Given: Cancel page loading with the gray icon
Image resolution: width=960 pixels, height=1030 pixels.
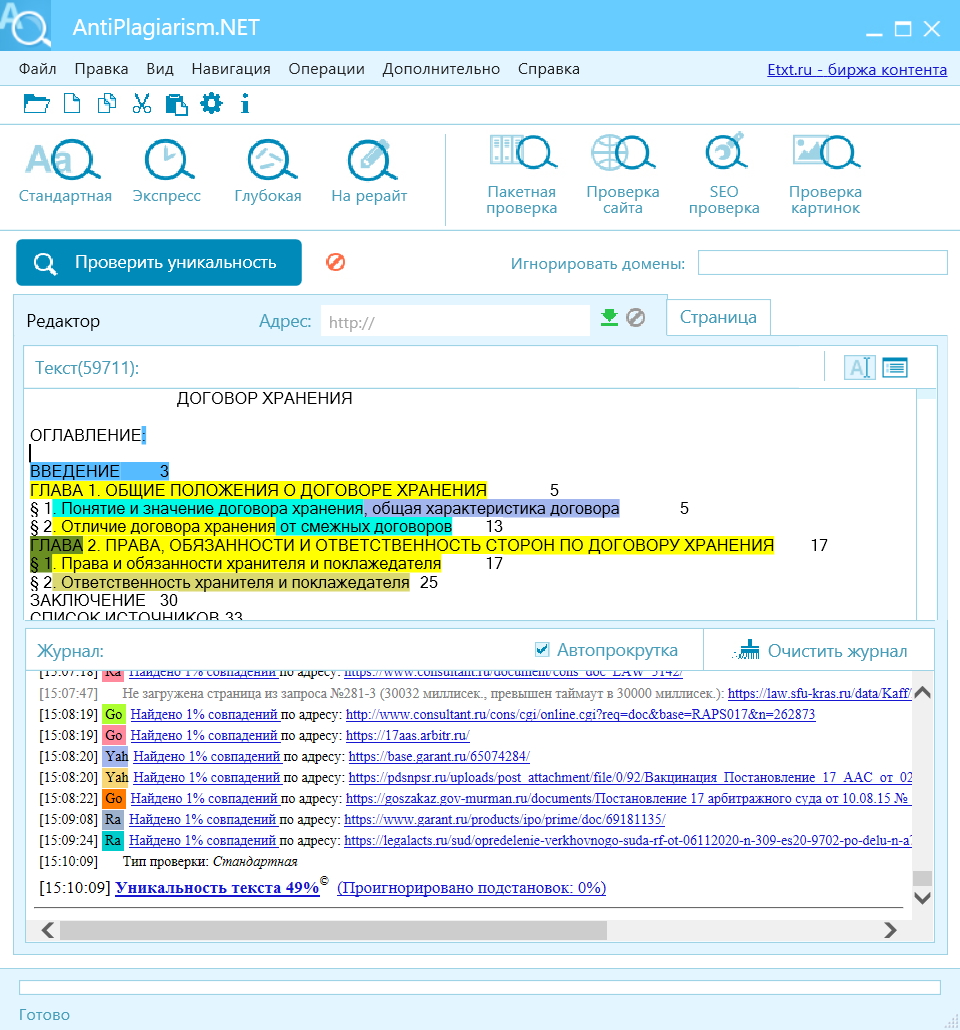Looking at the screenshot, I should click(x=635, y=318).
